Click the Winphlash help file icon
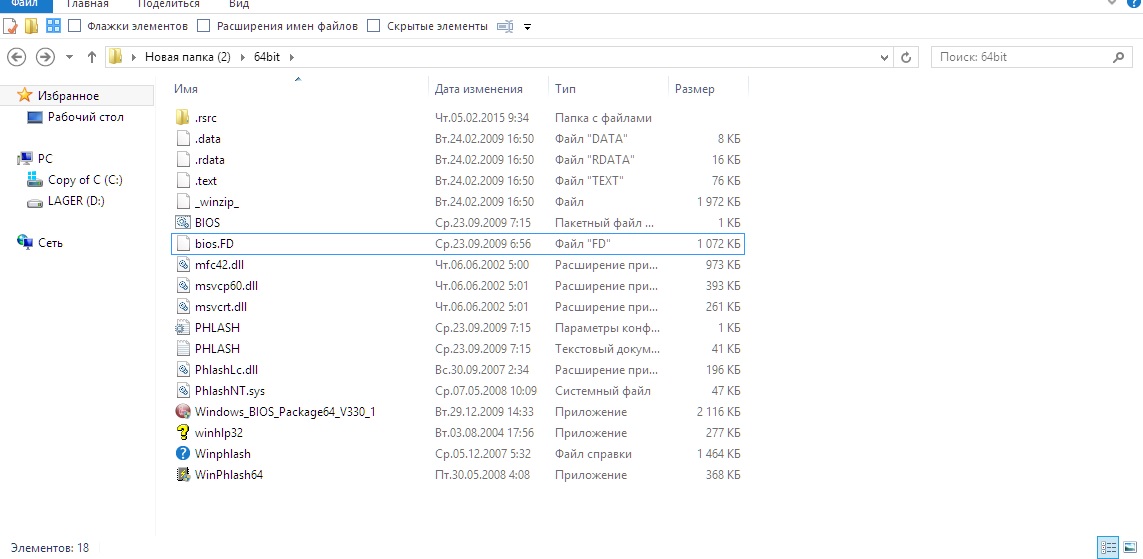 (183, 454)
